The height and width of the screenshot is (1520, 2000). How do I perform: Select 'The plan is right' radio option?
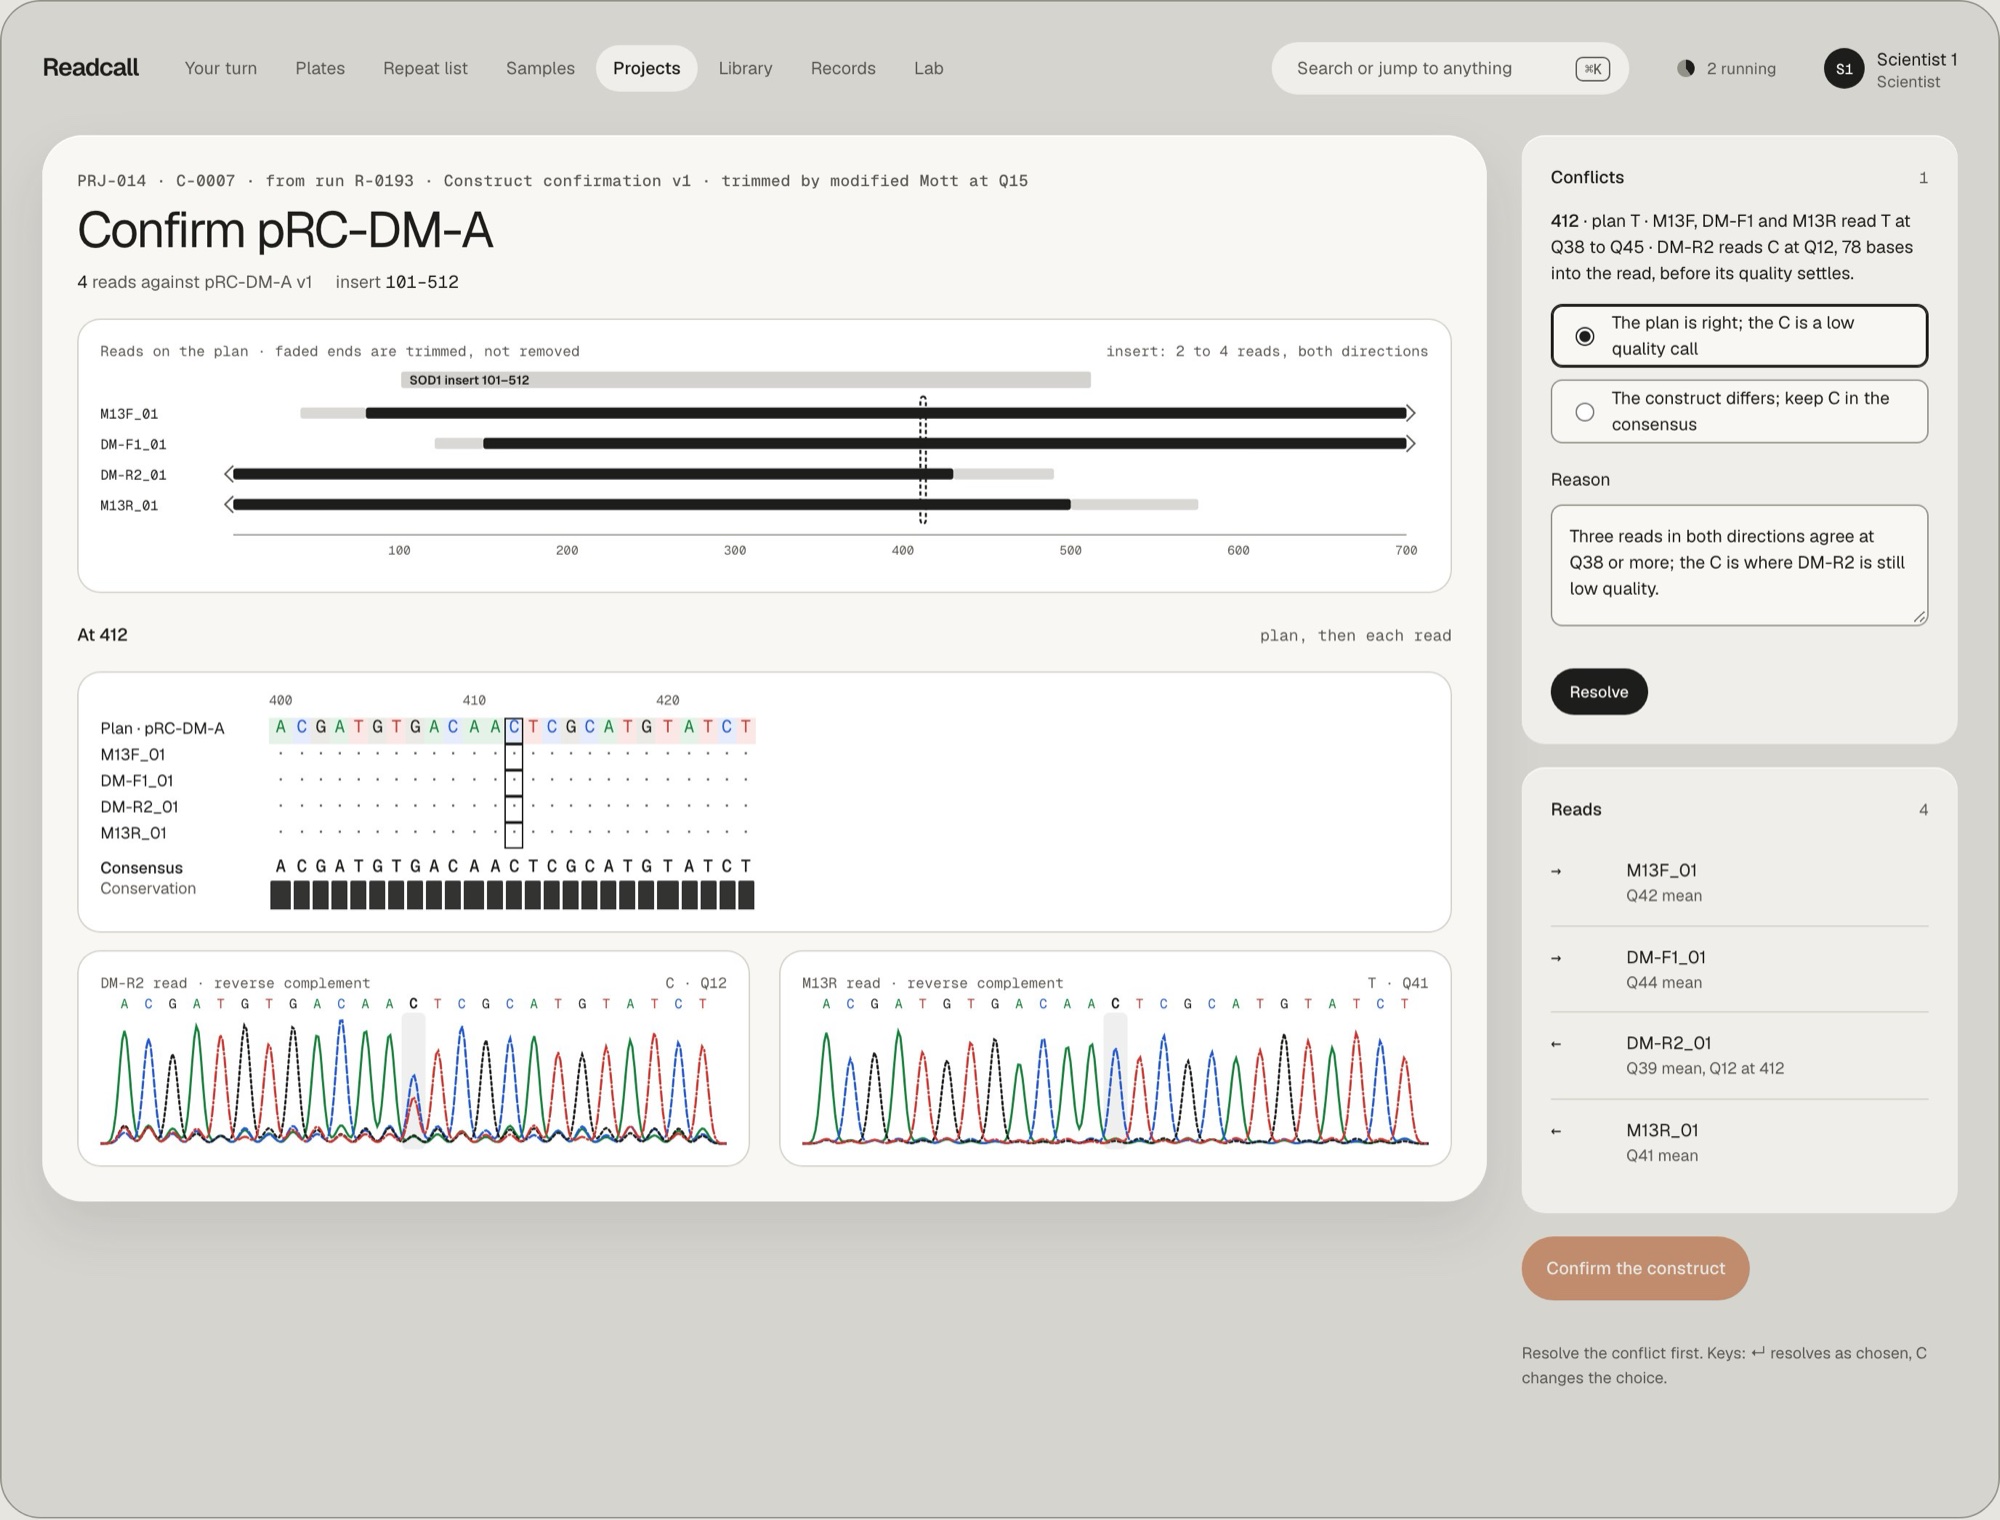[1739, 335]
